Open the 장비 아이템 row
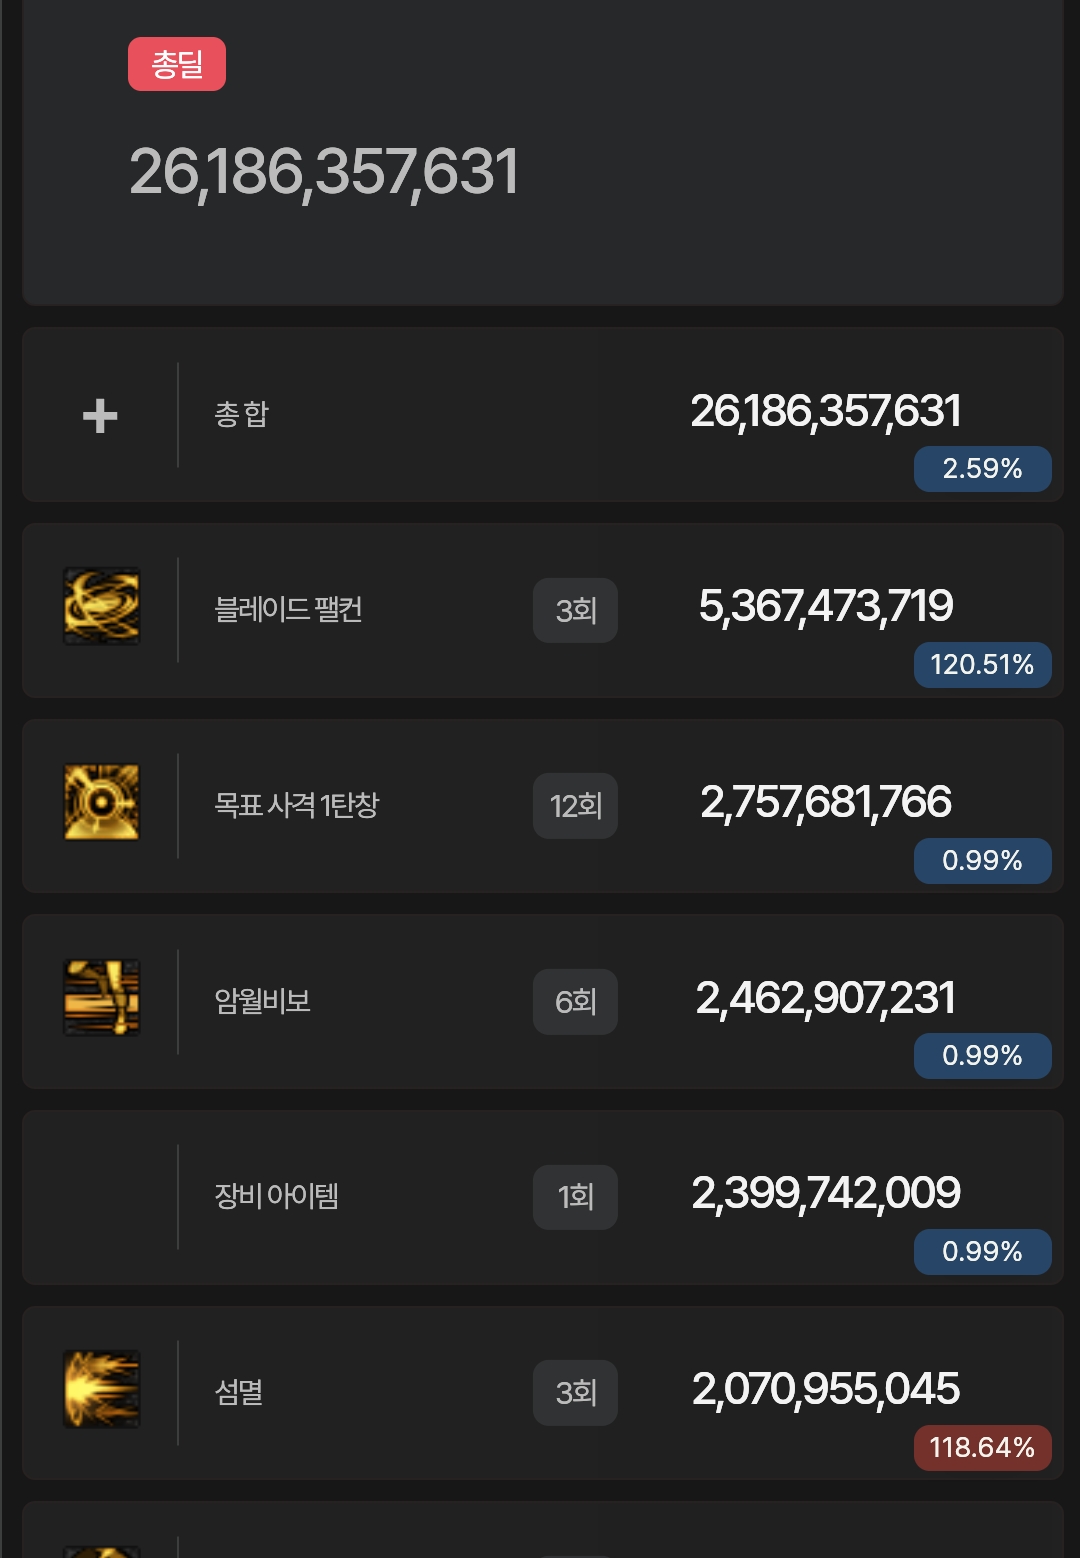The width and height of the screenshot is (1080, 1558). pyautogui.click(x=542, y=1197)
